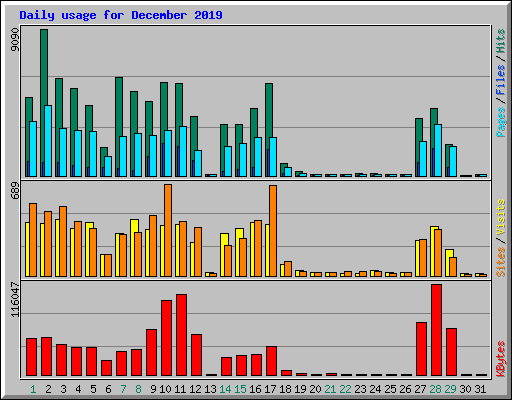The image size is (512, 400).
Task: Click the 689 axis maximum value
Action: [x=15, y=191]
